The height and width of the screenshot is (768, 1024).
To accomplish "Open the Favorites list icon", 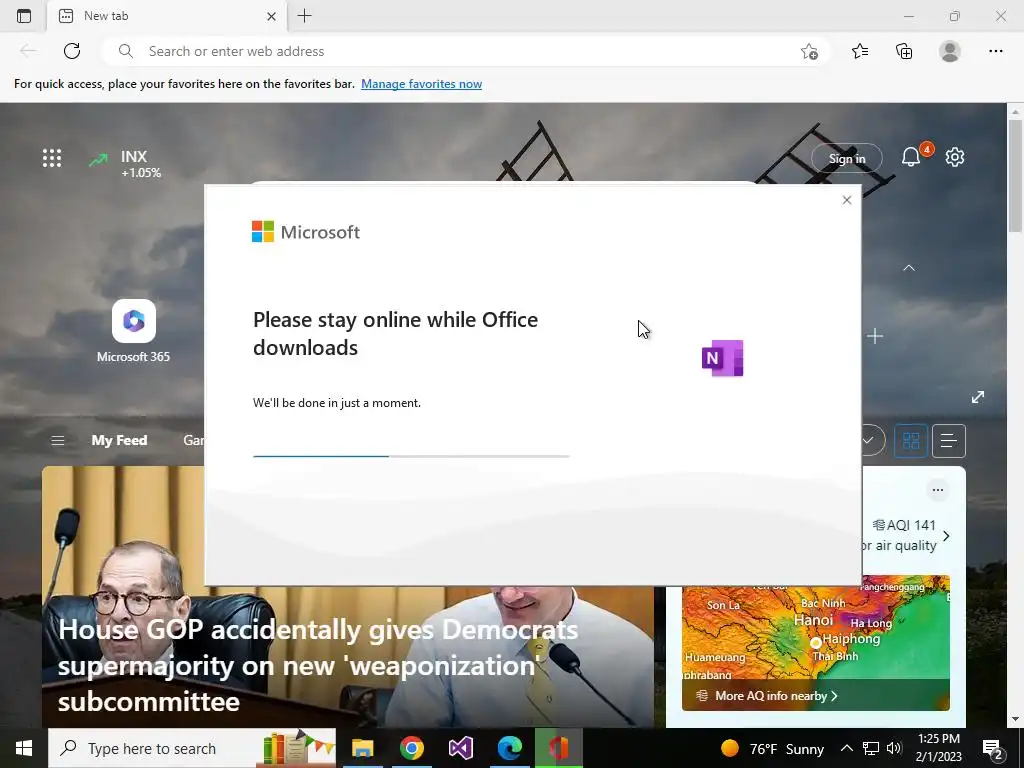I will (860, 51).
